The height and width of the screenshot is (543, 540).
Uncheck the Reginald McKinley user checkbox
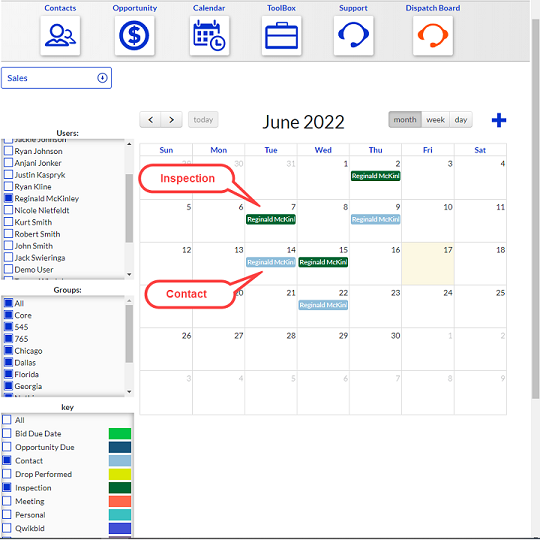[x=8, y=198]
